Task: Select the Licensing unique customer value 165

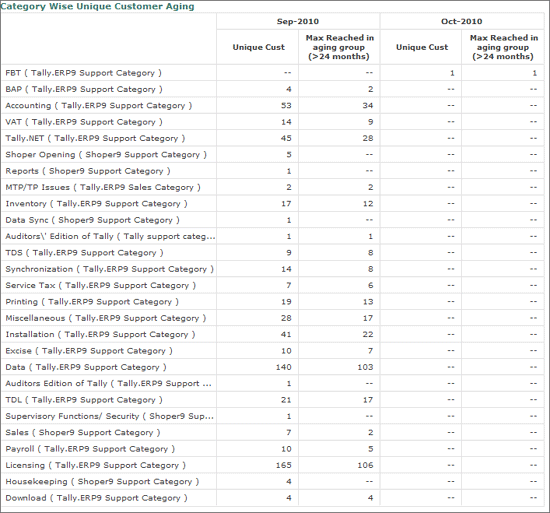Action: click(283, 465)
